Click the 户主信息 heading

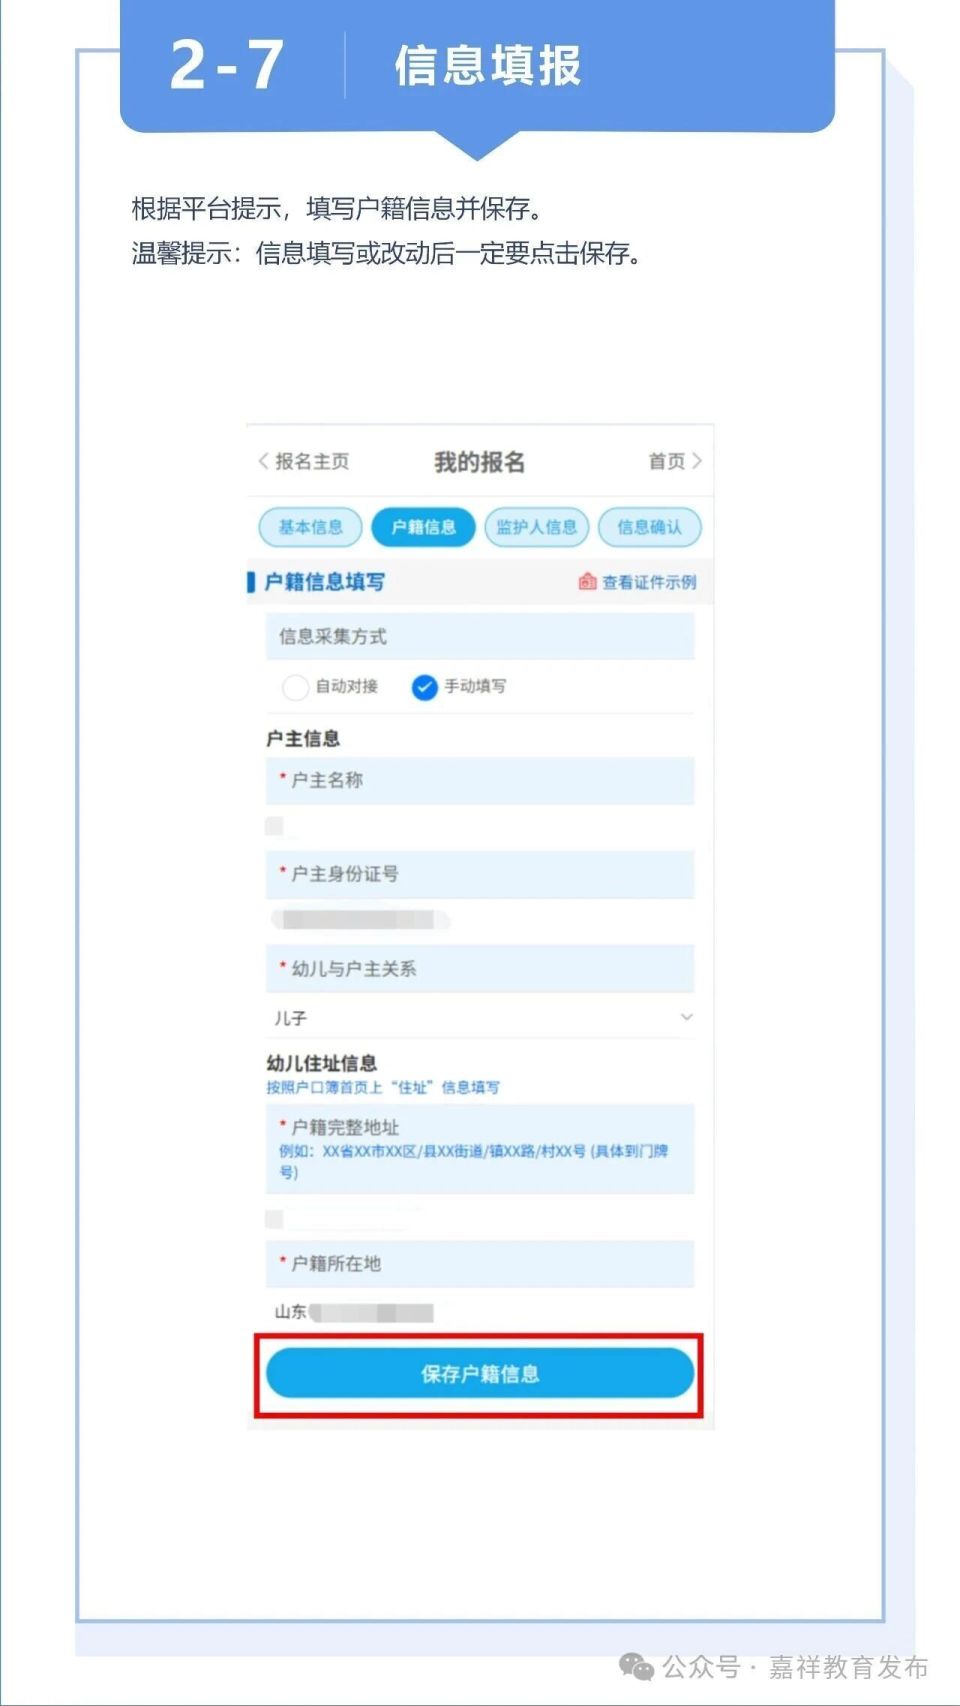[x=303, y=739]
